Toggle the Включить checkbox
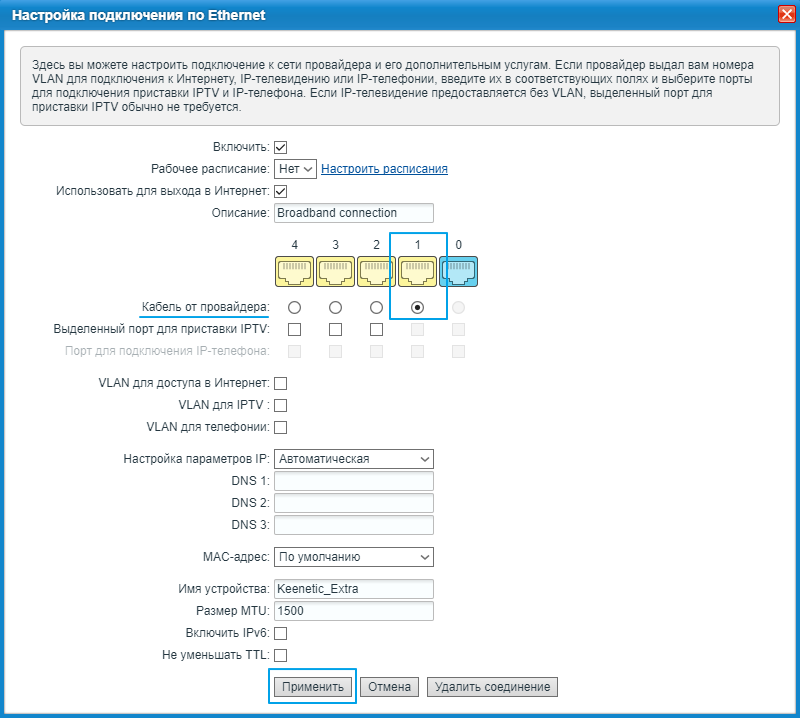Viewport: 800px width, 718px height. 281,147
